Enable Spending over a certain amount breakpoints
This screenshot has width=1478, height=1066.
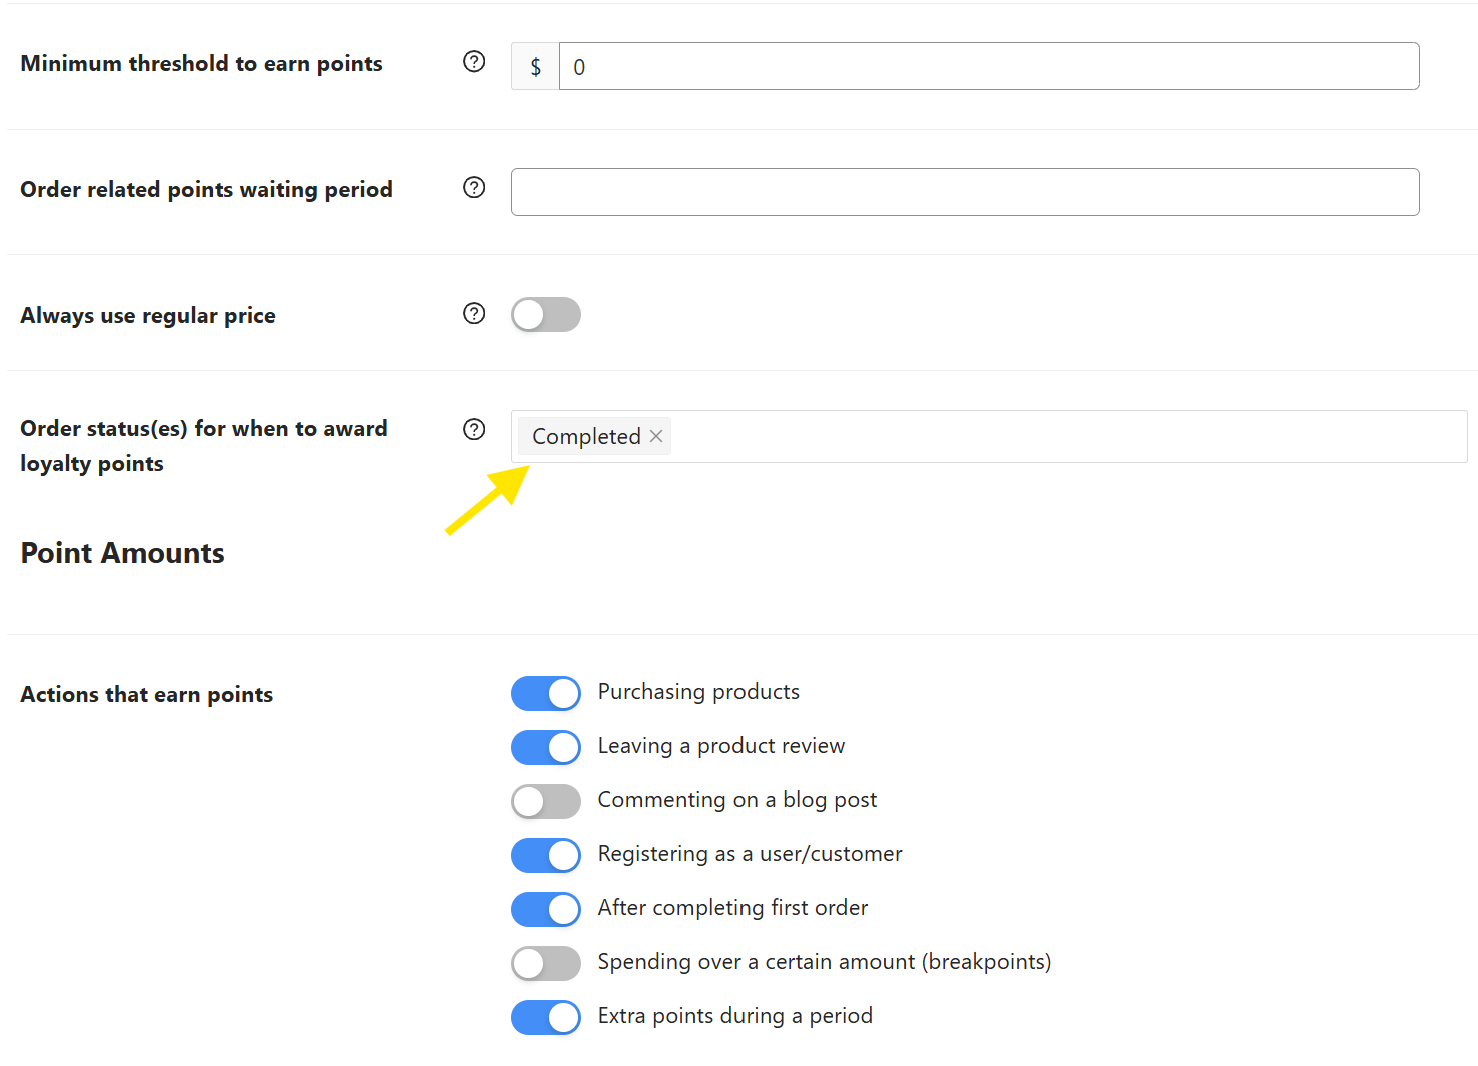(x=545, y=963)
